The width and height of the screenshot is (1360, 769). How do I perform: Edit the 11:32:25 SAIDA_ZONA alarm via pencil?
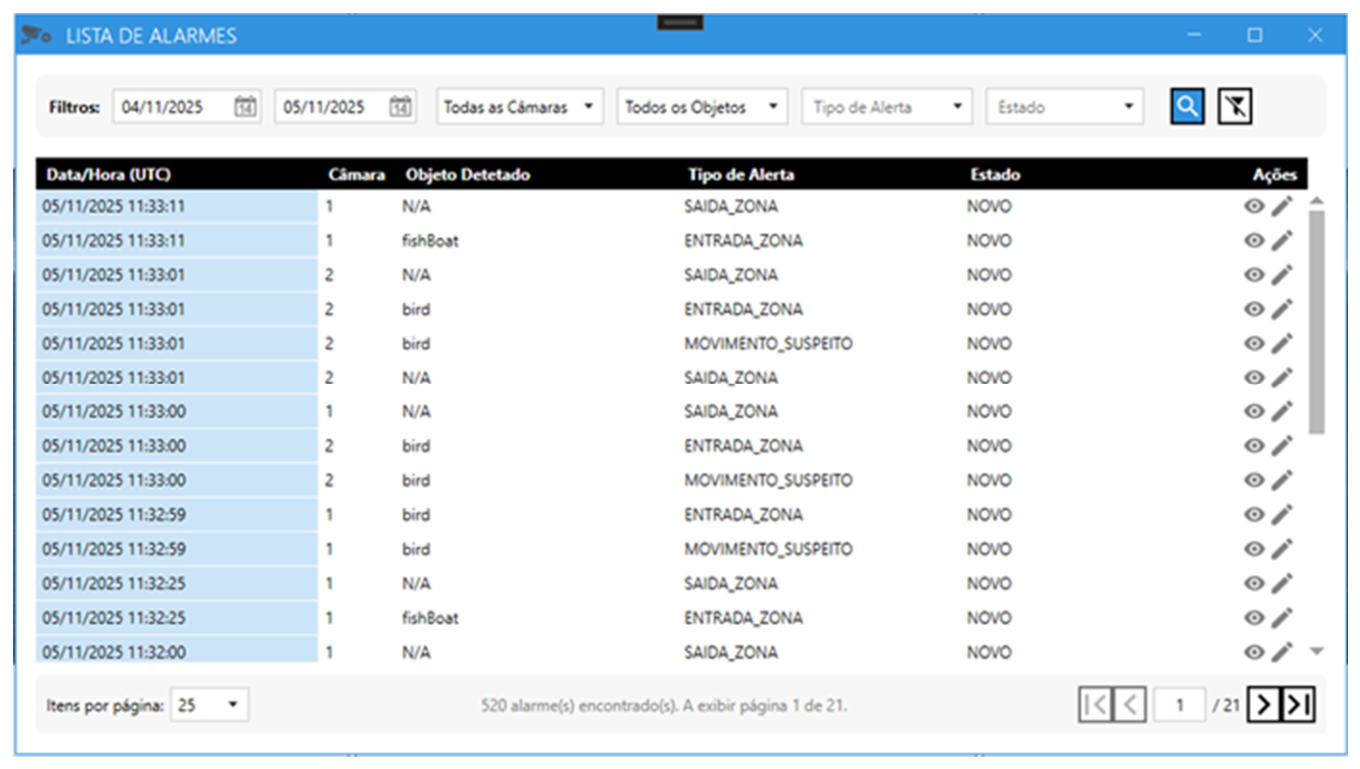coord(1282,583)
